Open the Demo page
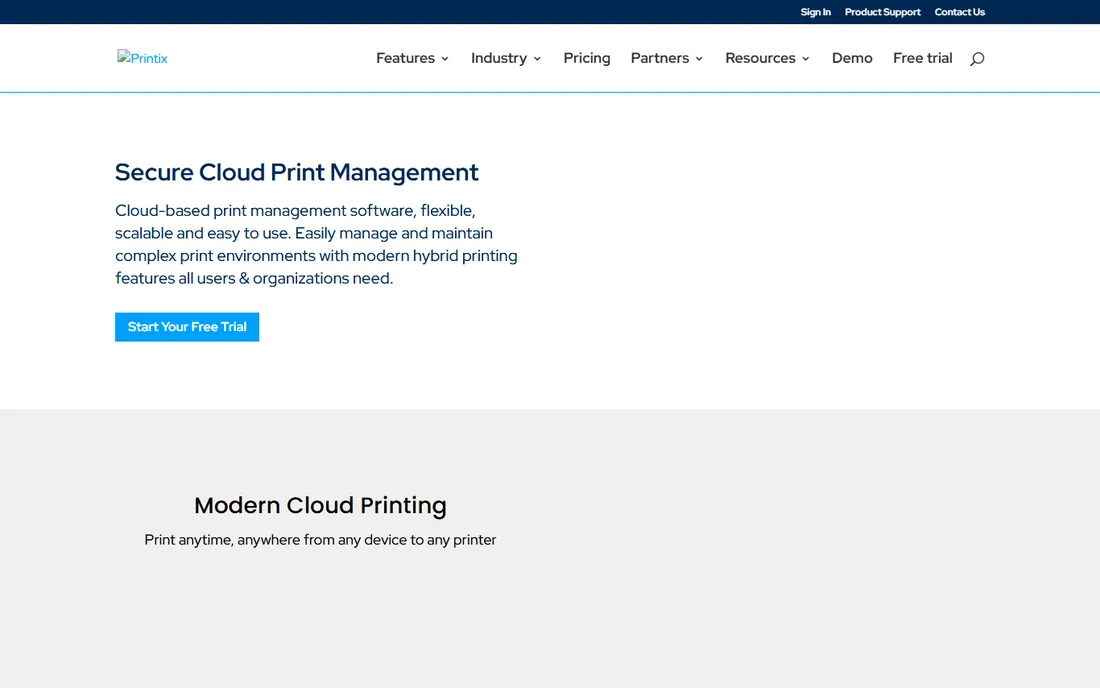The image size is (1100, 688). (x=852, y=58)
